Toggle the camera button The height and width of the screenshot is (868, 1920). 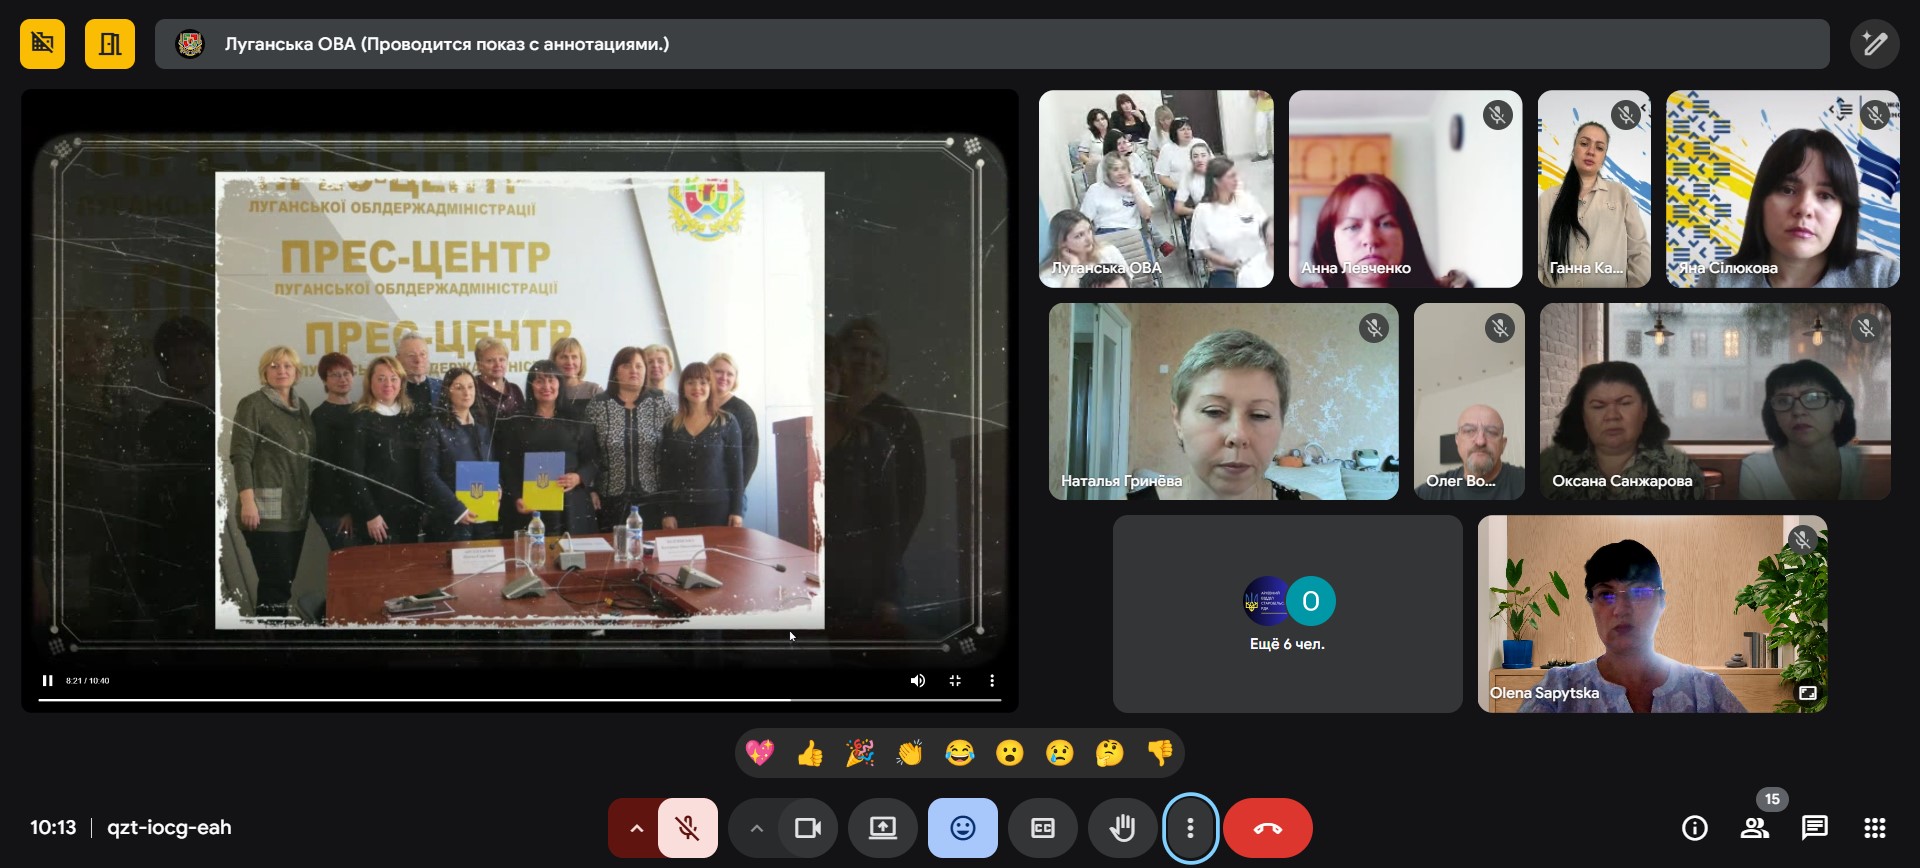808,828
